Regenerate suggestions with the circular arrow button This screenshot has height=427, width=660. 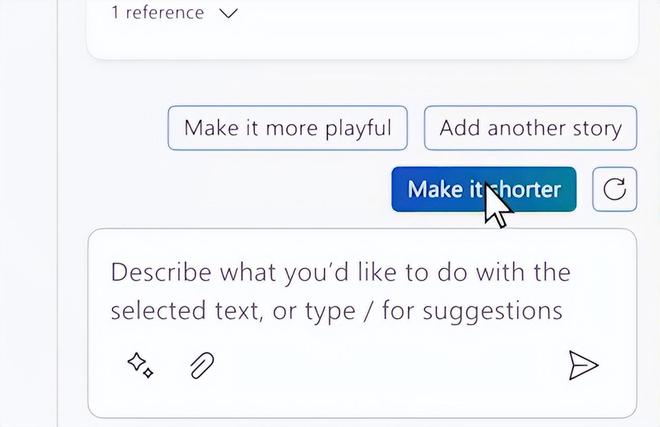pos(614,190)
